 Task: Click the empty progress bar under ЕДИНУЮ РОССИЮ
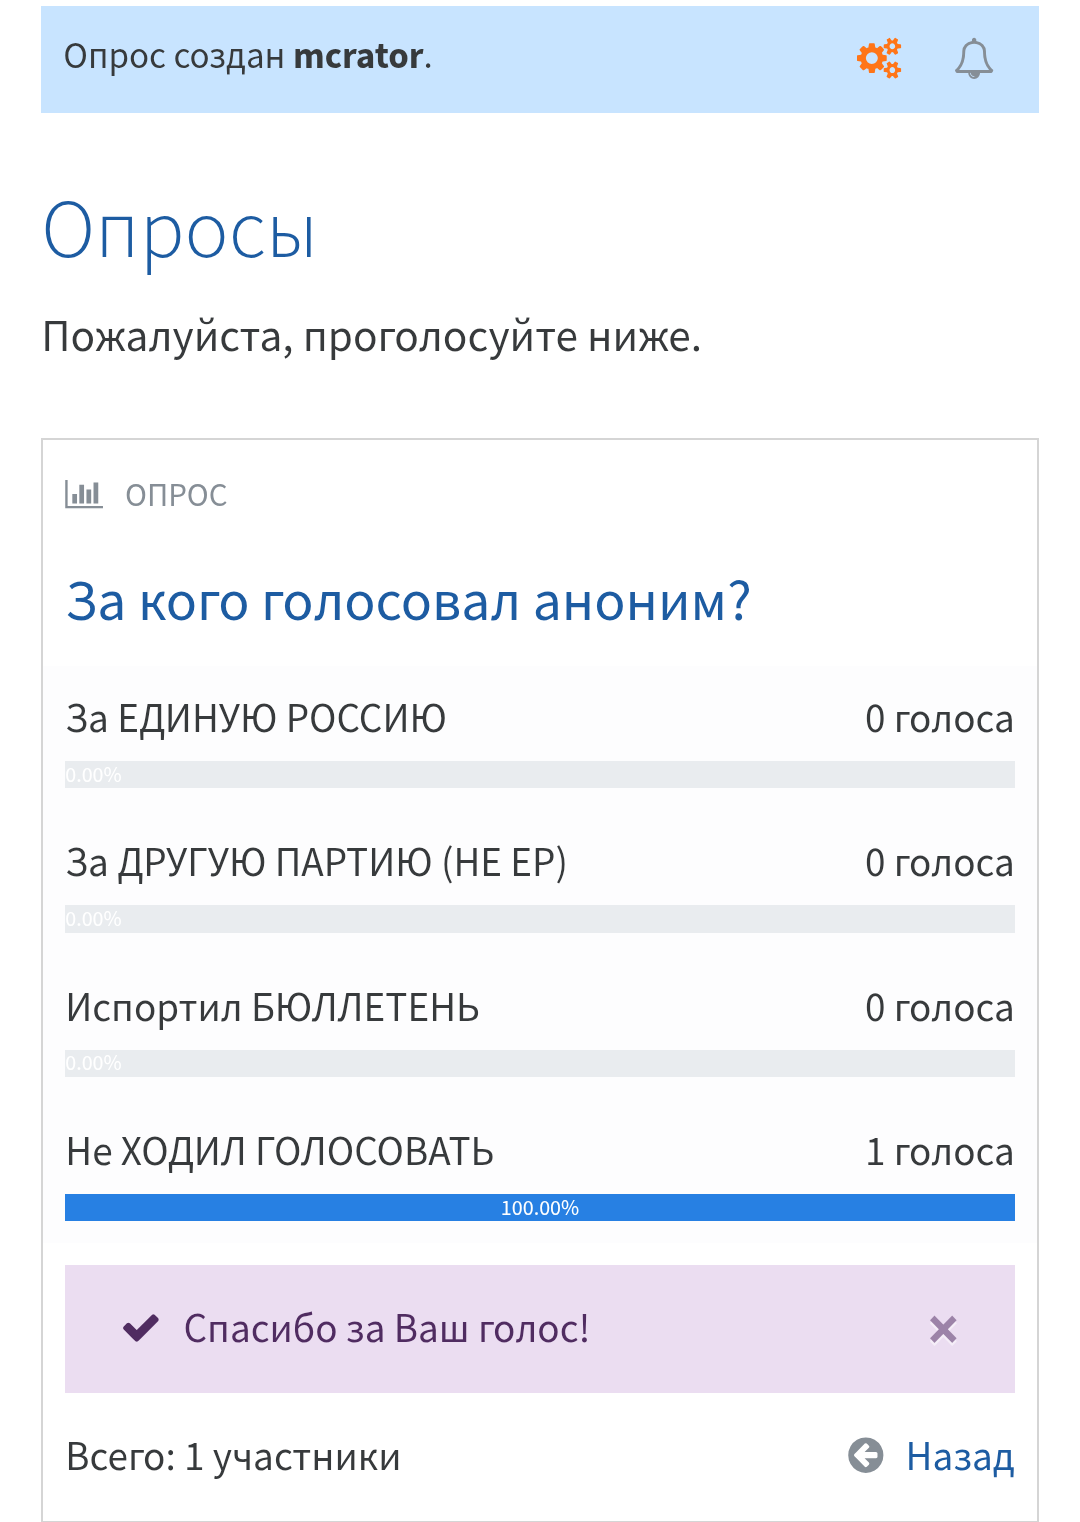540,775
